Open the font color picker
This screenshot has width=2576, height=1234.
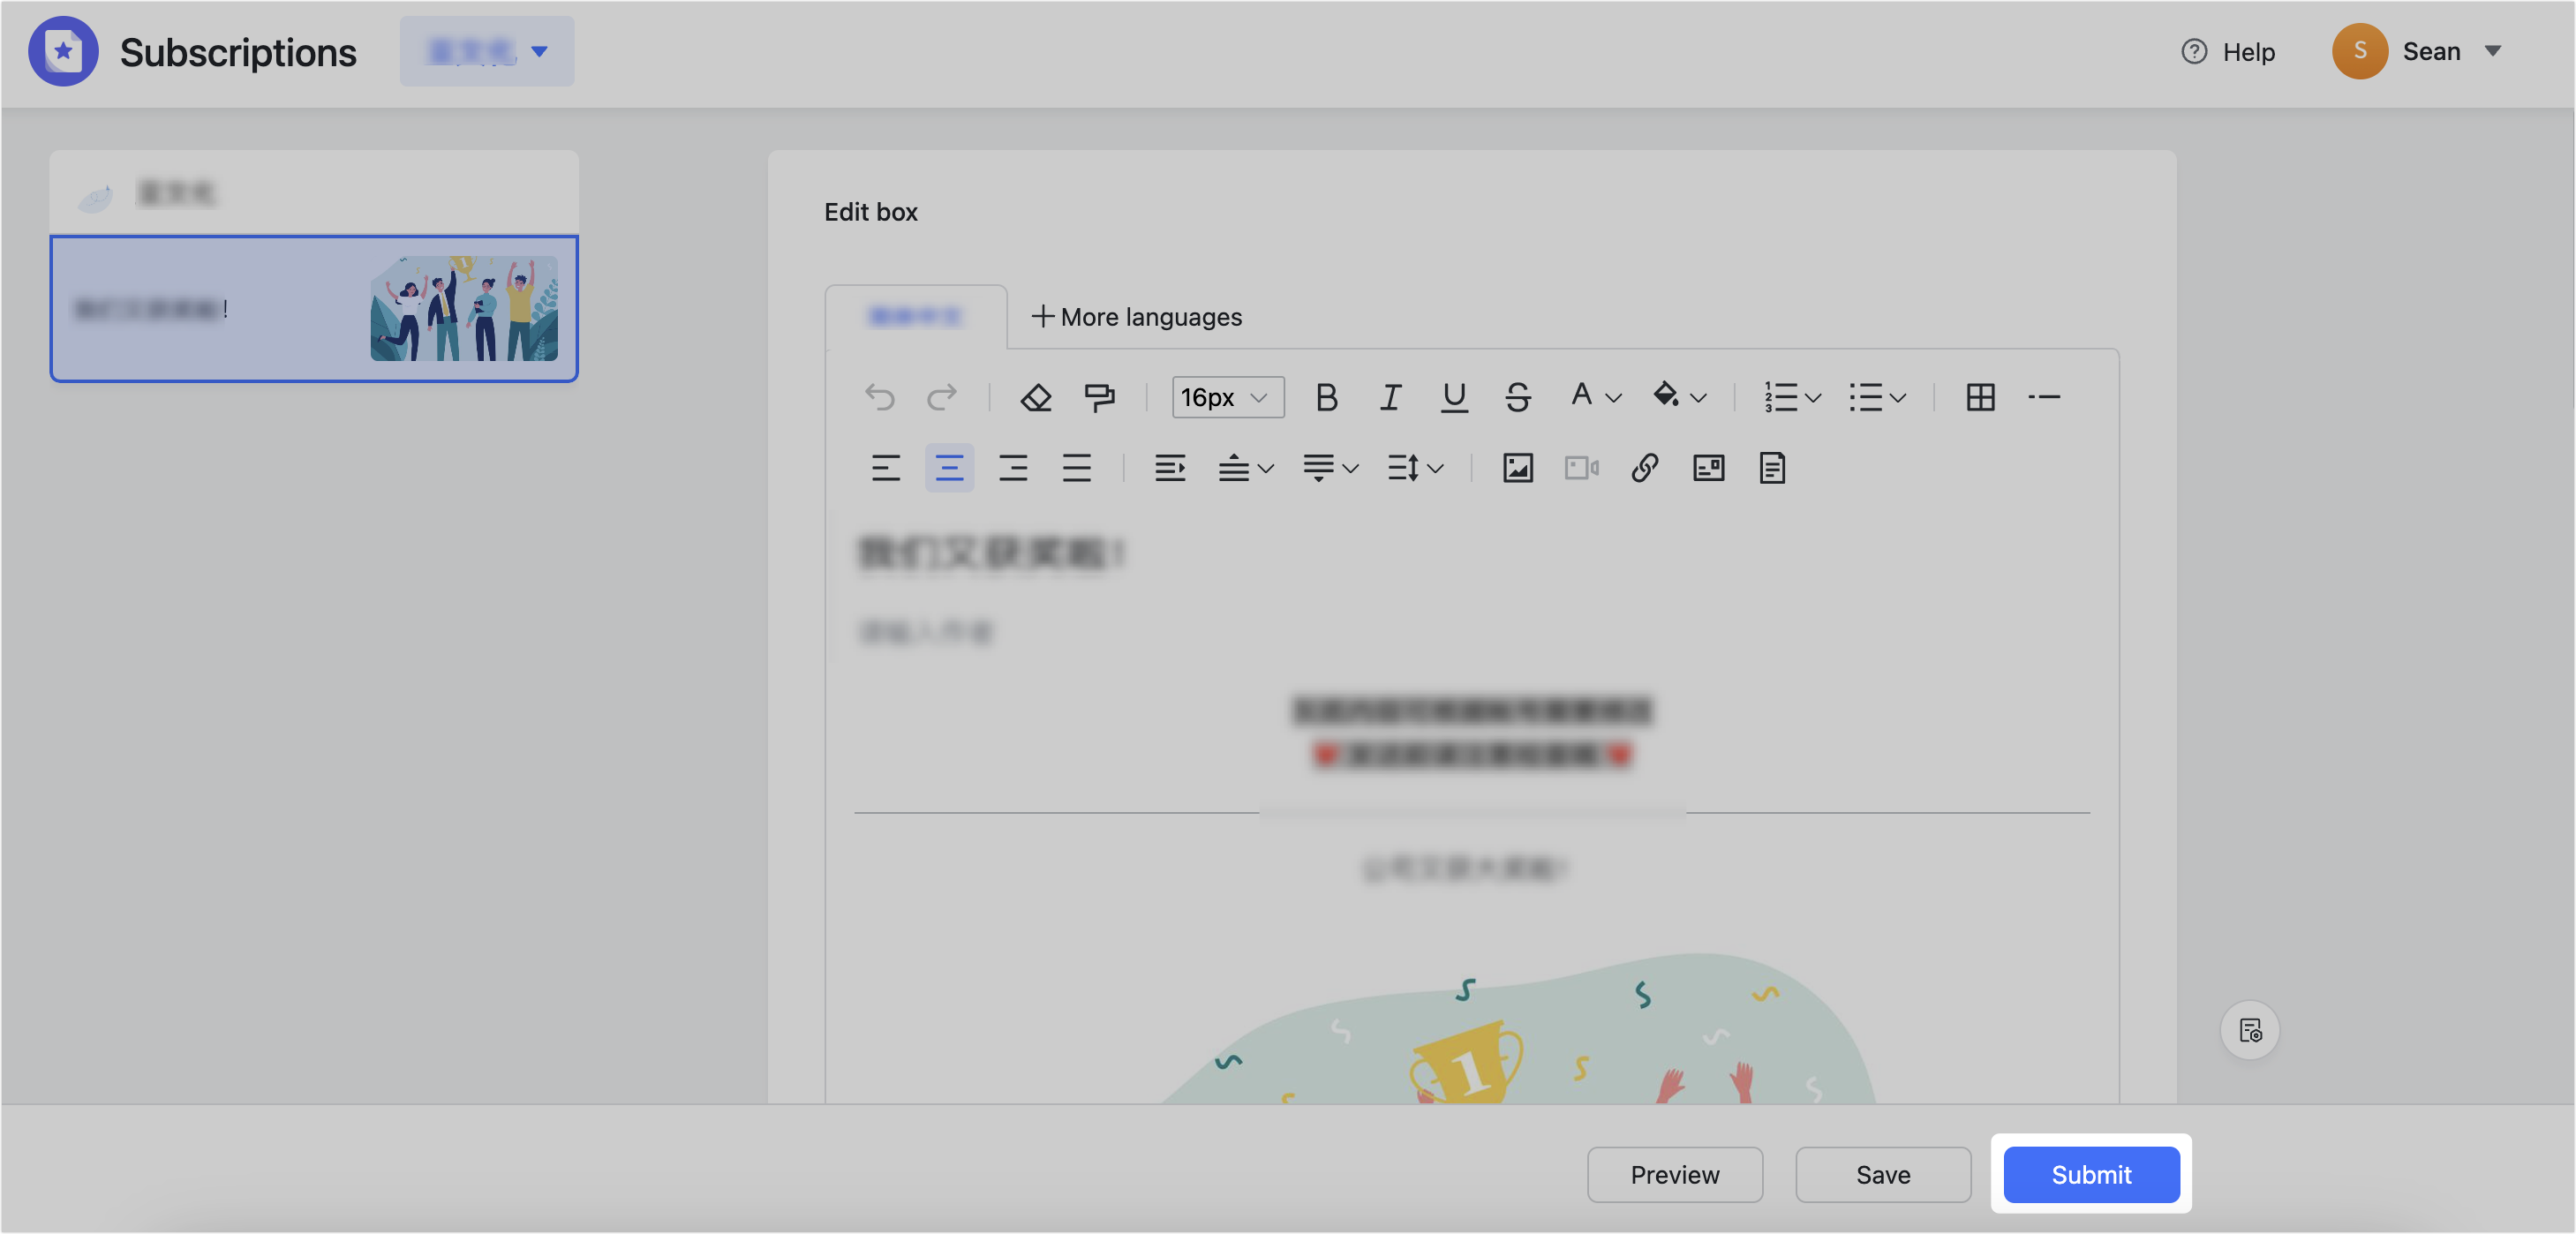[1592, 397]
